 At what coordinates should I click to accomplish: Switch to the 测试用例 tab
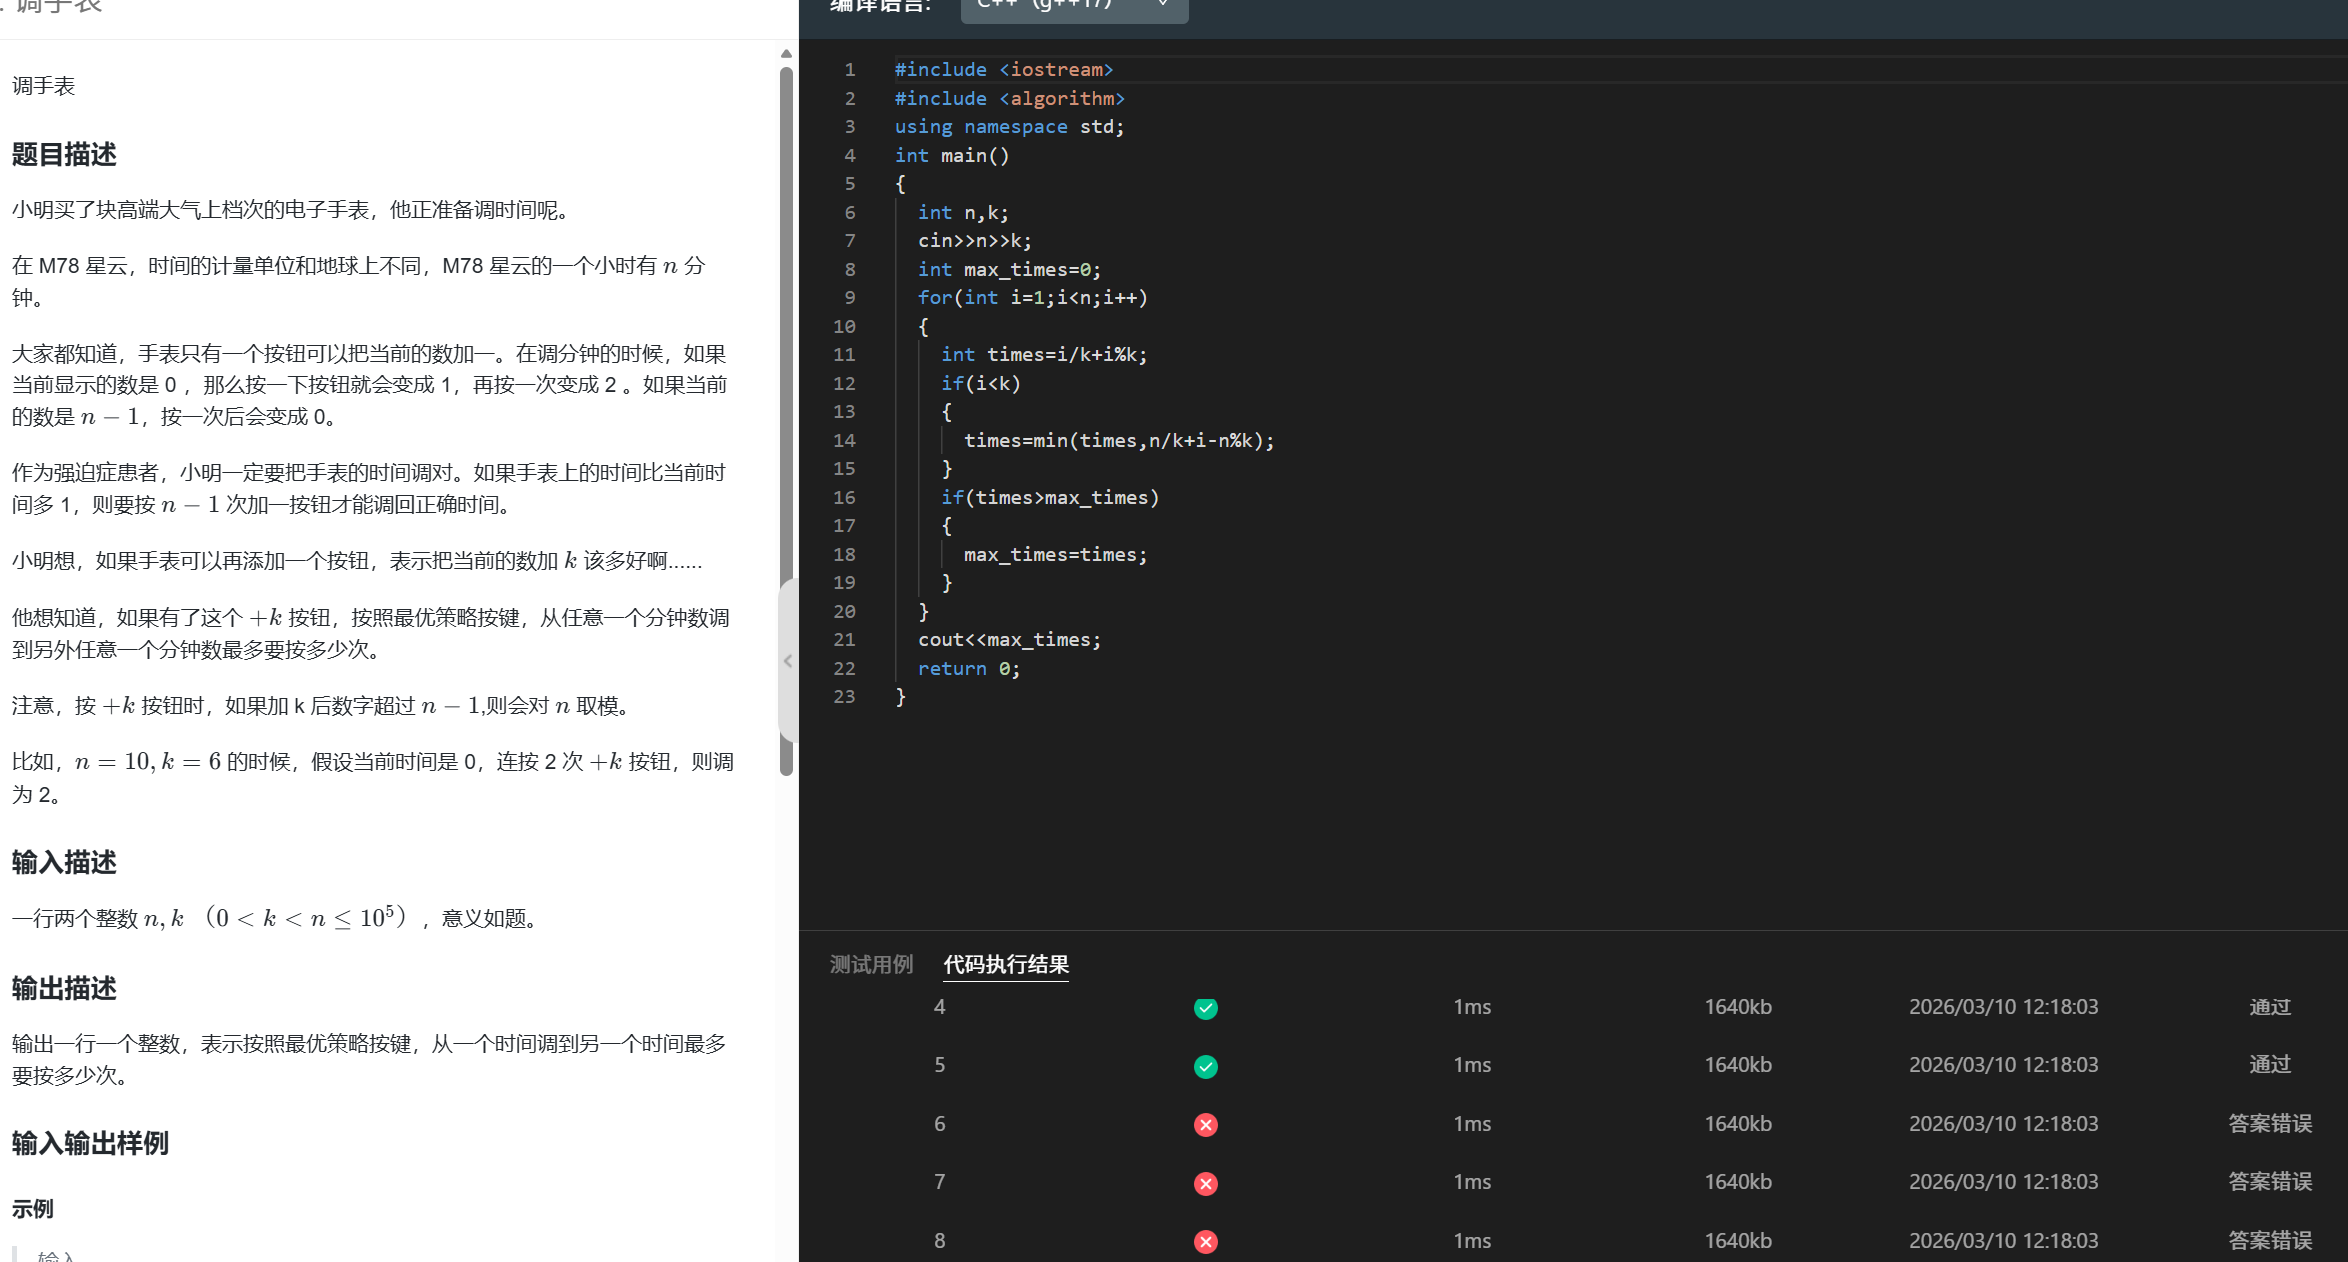click(x=871, y=964)
